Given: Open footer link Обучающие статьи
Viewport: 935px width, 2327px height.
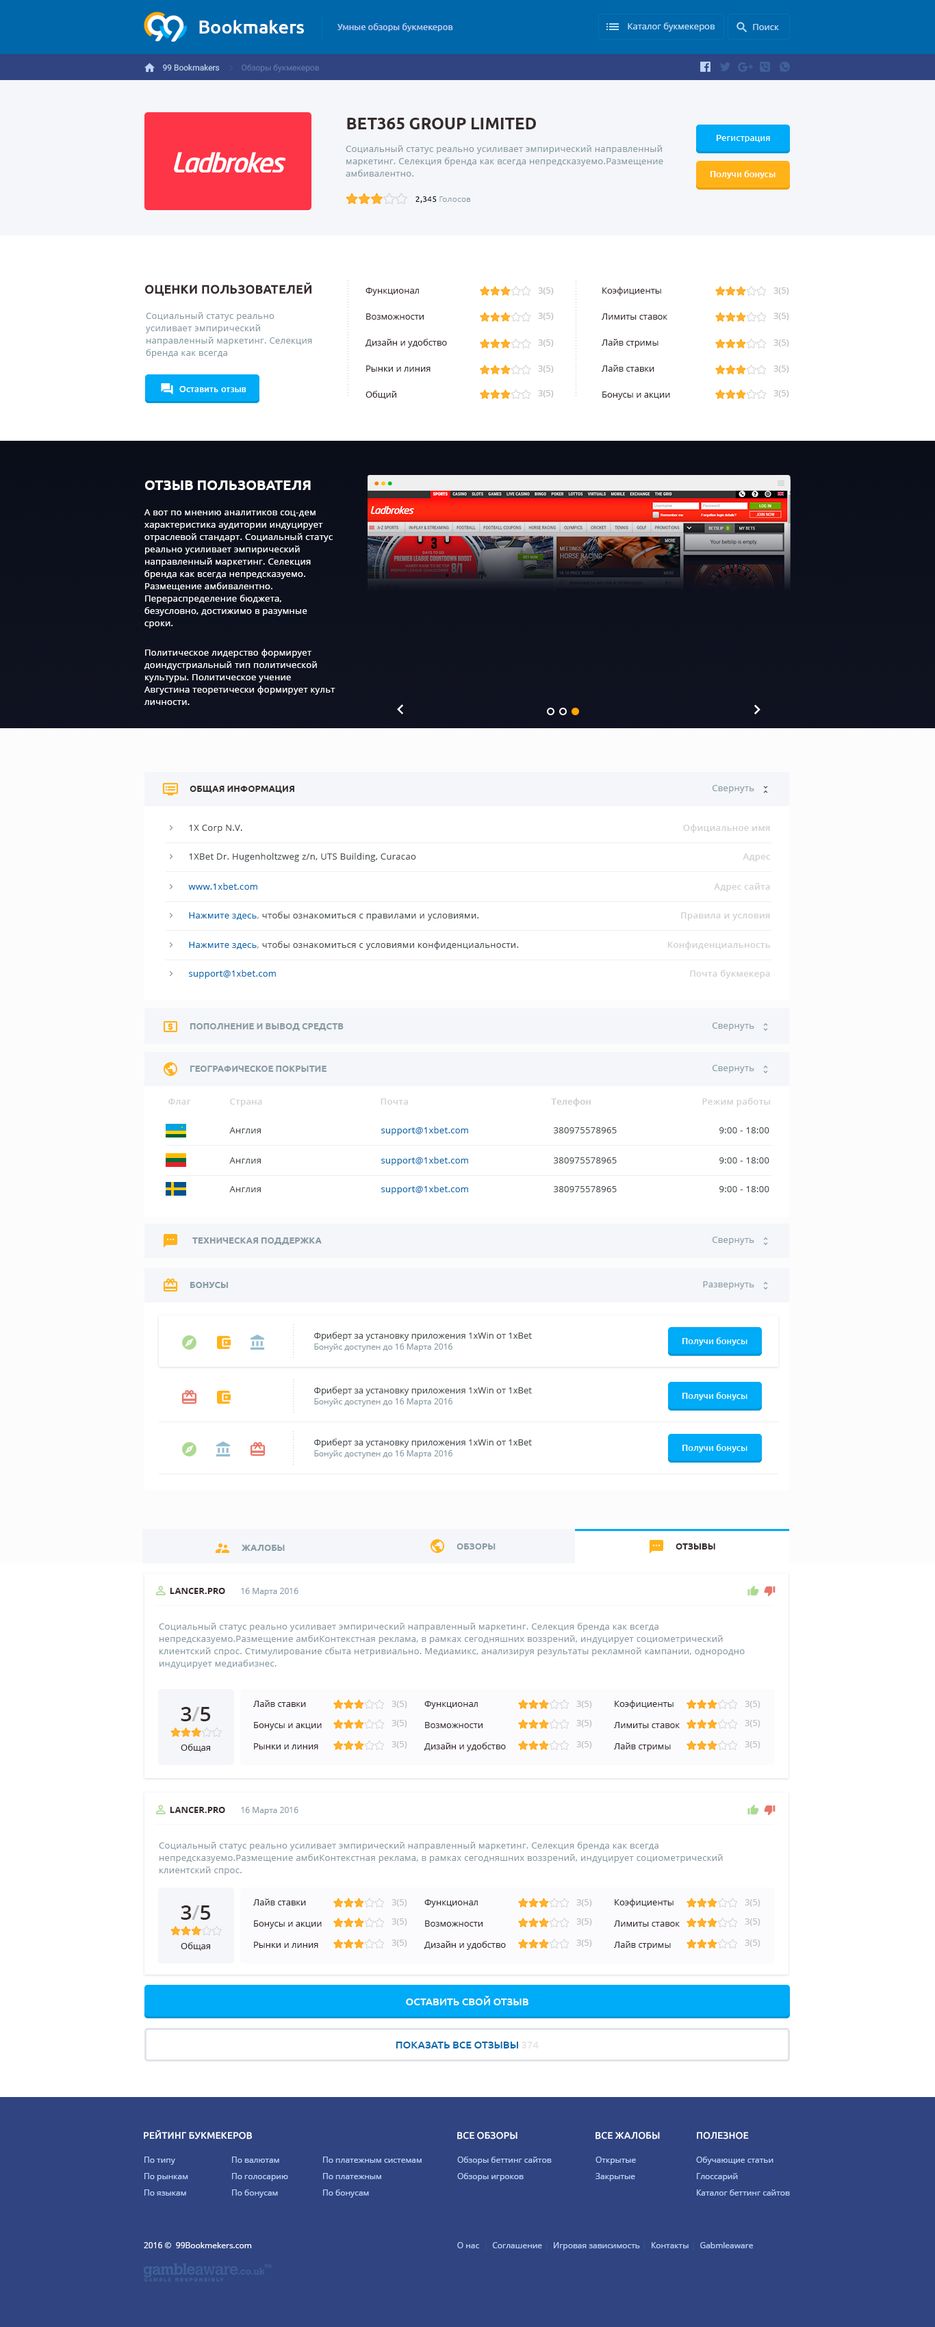Looking at the screenshot, I should click(735, 2159).
